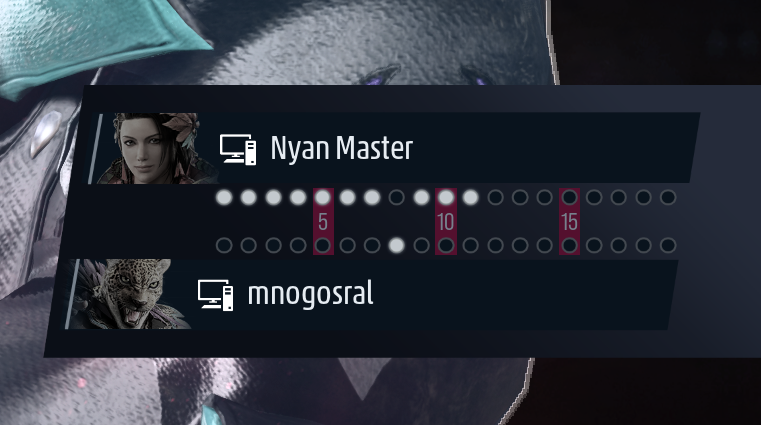The width and height of the screenshot is (761, 425).
Task: Click mnogosral's last round empty dot
Action: (668, 245)
